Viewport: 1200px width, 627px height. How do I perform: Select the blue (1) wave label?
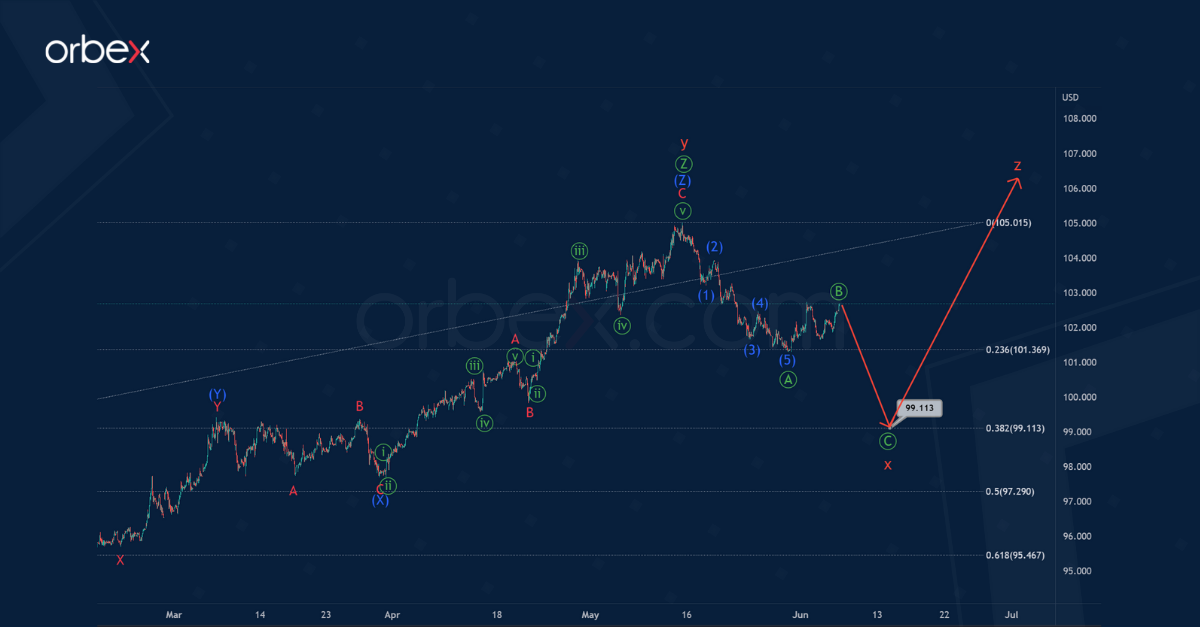click(706, 295)
